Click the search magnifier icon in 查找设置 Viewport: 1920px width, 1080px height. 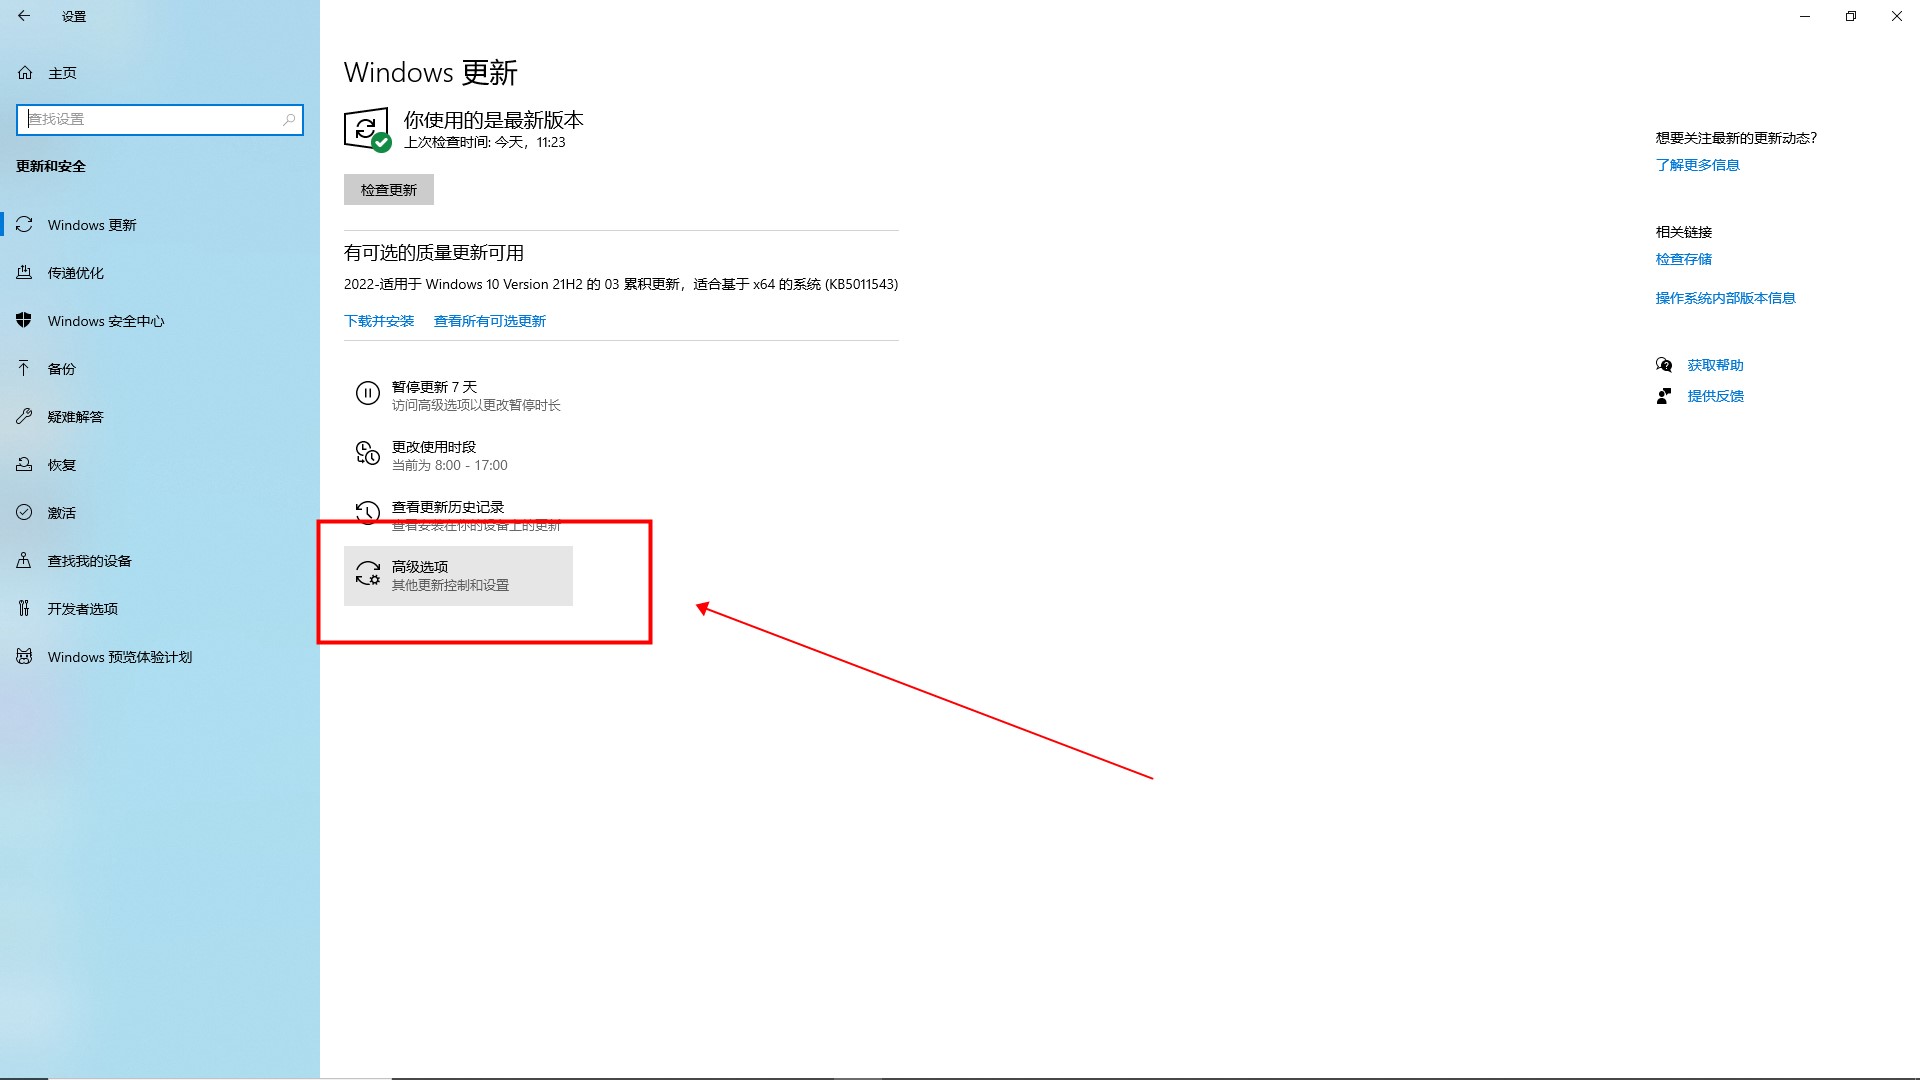coord(289,119)
